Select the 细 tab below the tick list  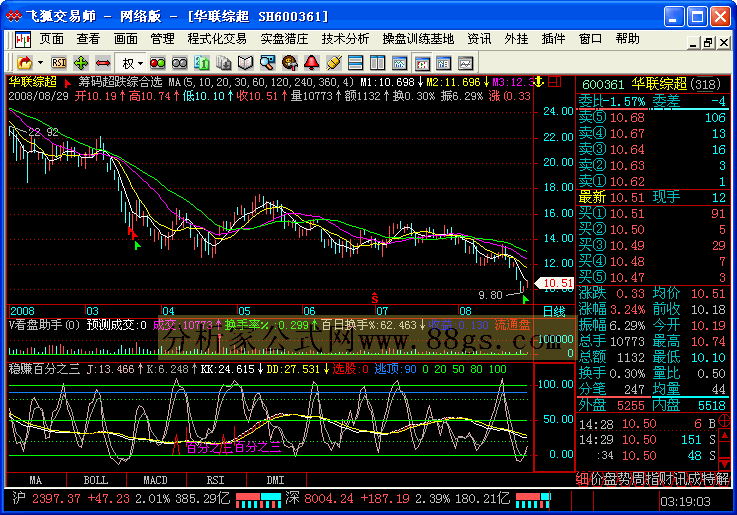point(582,479)
